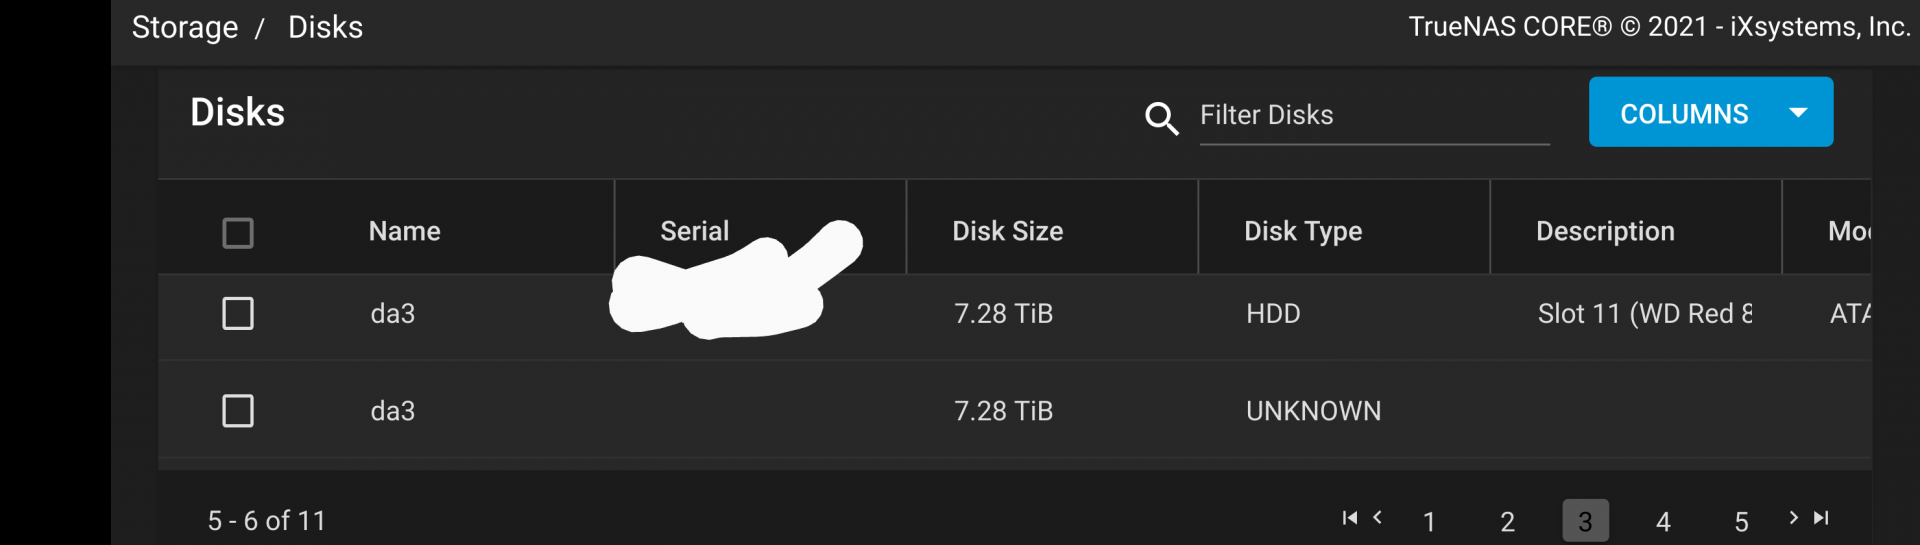The width and height of the screenshot is (1920, 545).
Task: Go to next page arrow
Action: click(x=1793, y=518)
